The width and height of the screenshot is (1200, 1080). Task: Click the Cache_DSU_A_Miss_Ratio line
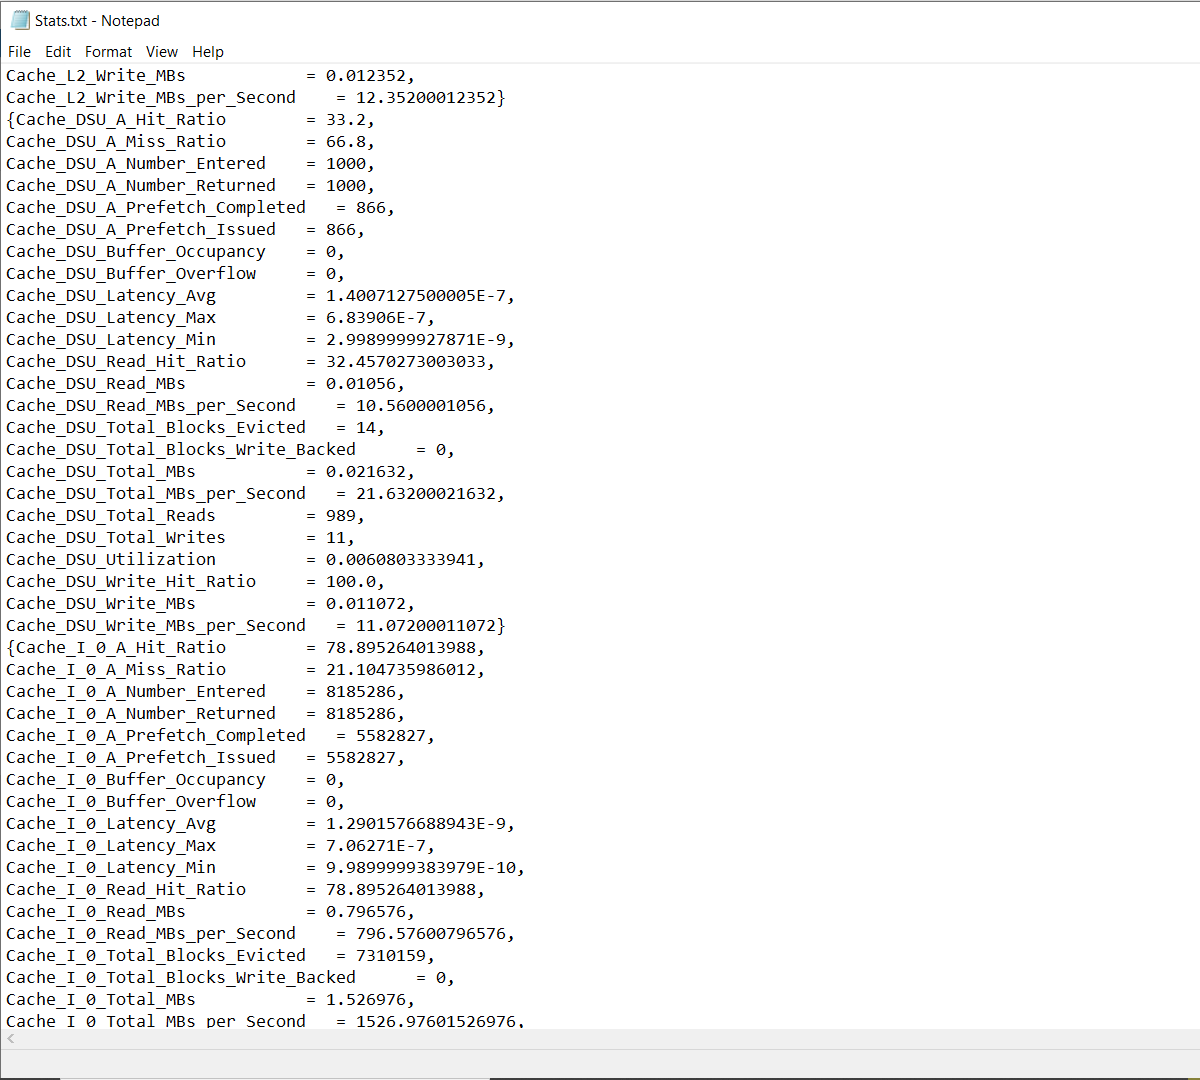pyautogui.click(x=190, y=142)
